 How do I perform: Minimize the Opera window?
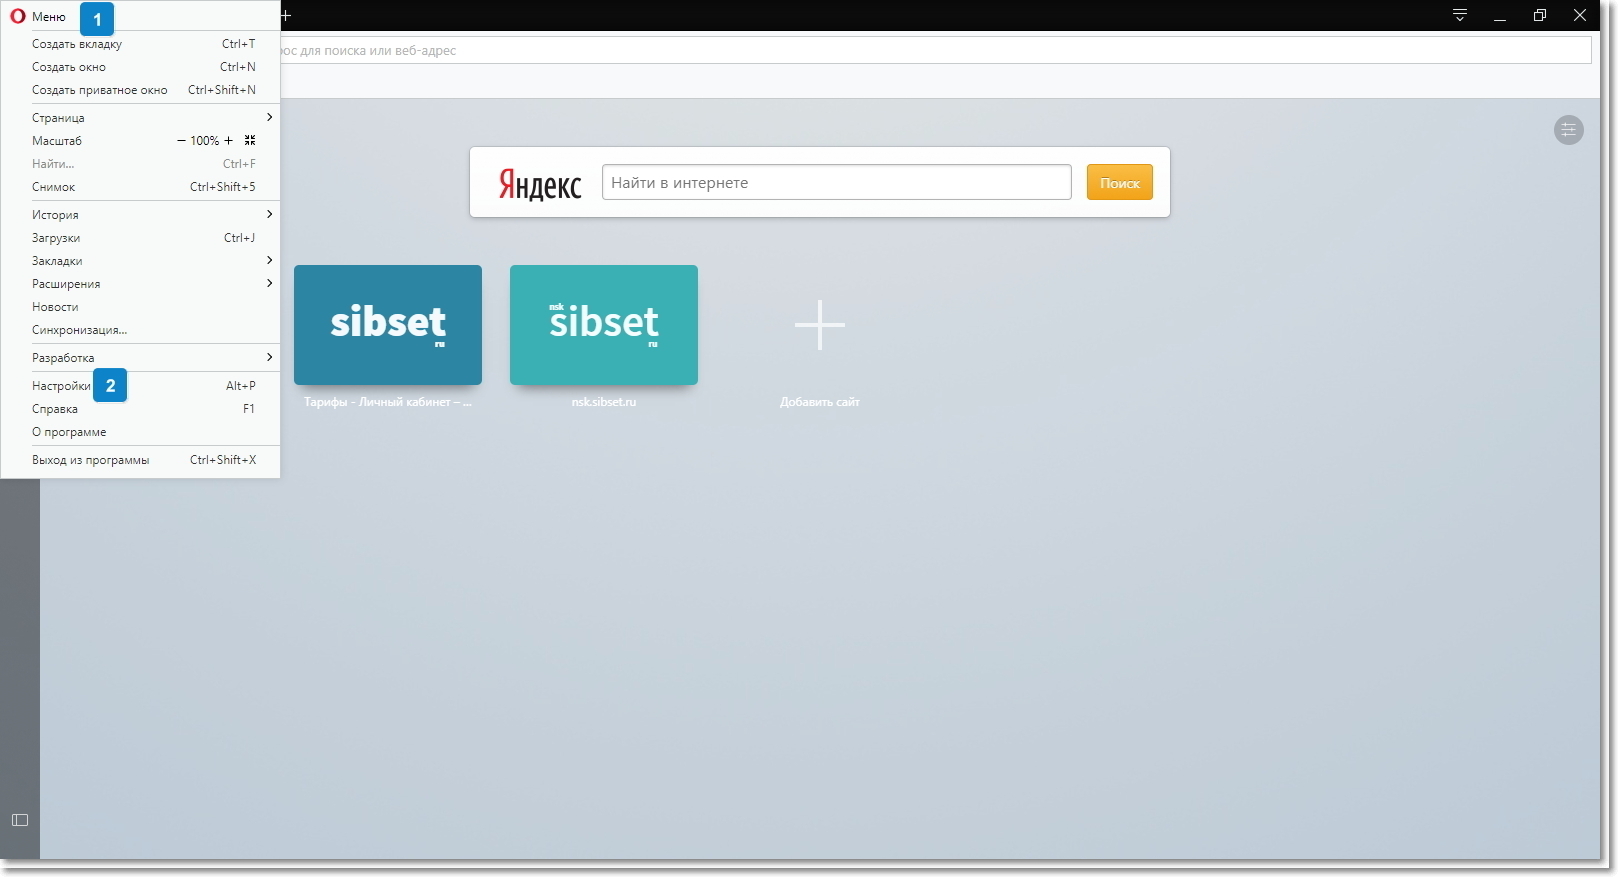(1500, 15)
